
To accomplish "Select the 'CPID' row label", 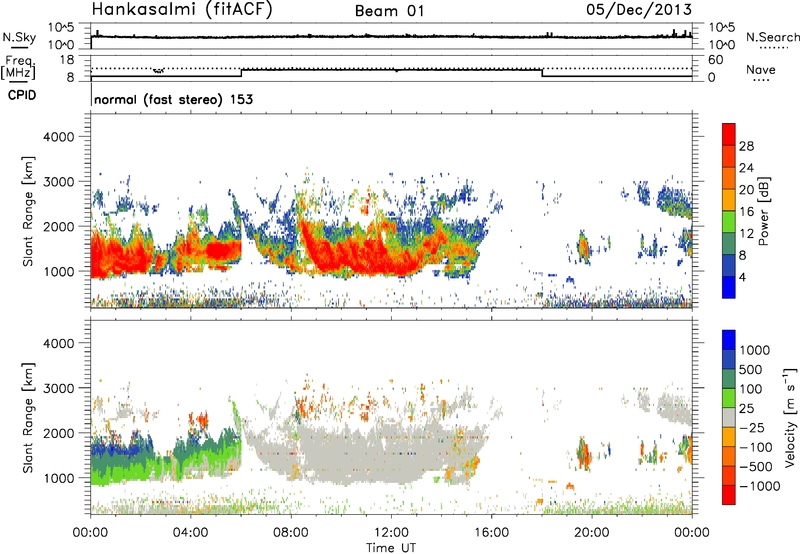I will (x=22, y=95).
